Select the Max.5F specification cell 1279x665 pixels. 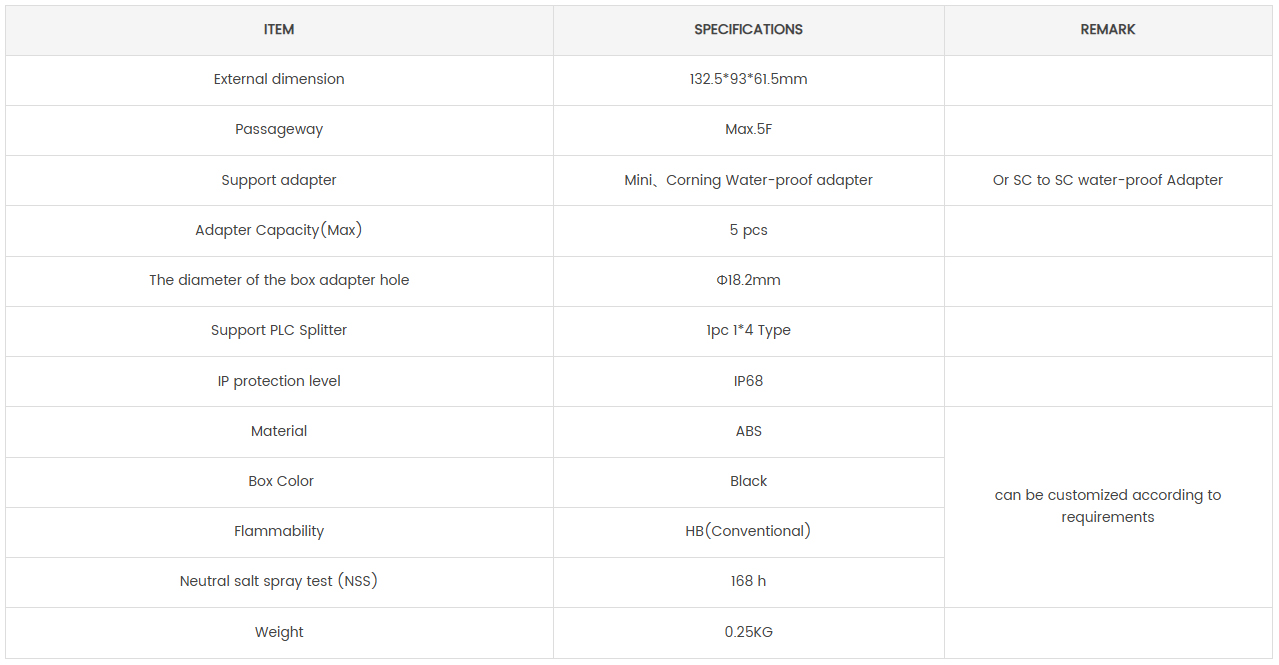pos(748,130)
